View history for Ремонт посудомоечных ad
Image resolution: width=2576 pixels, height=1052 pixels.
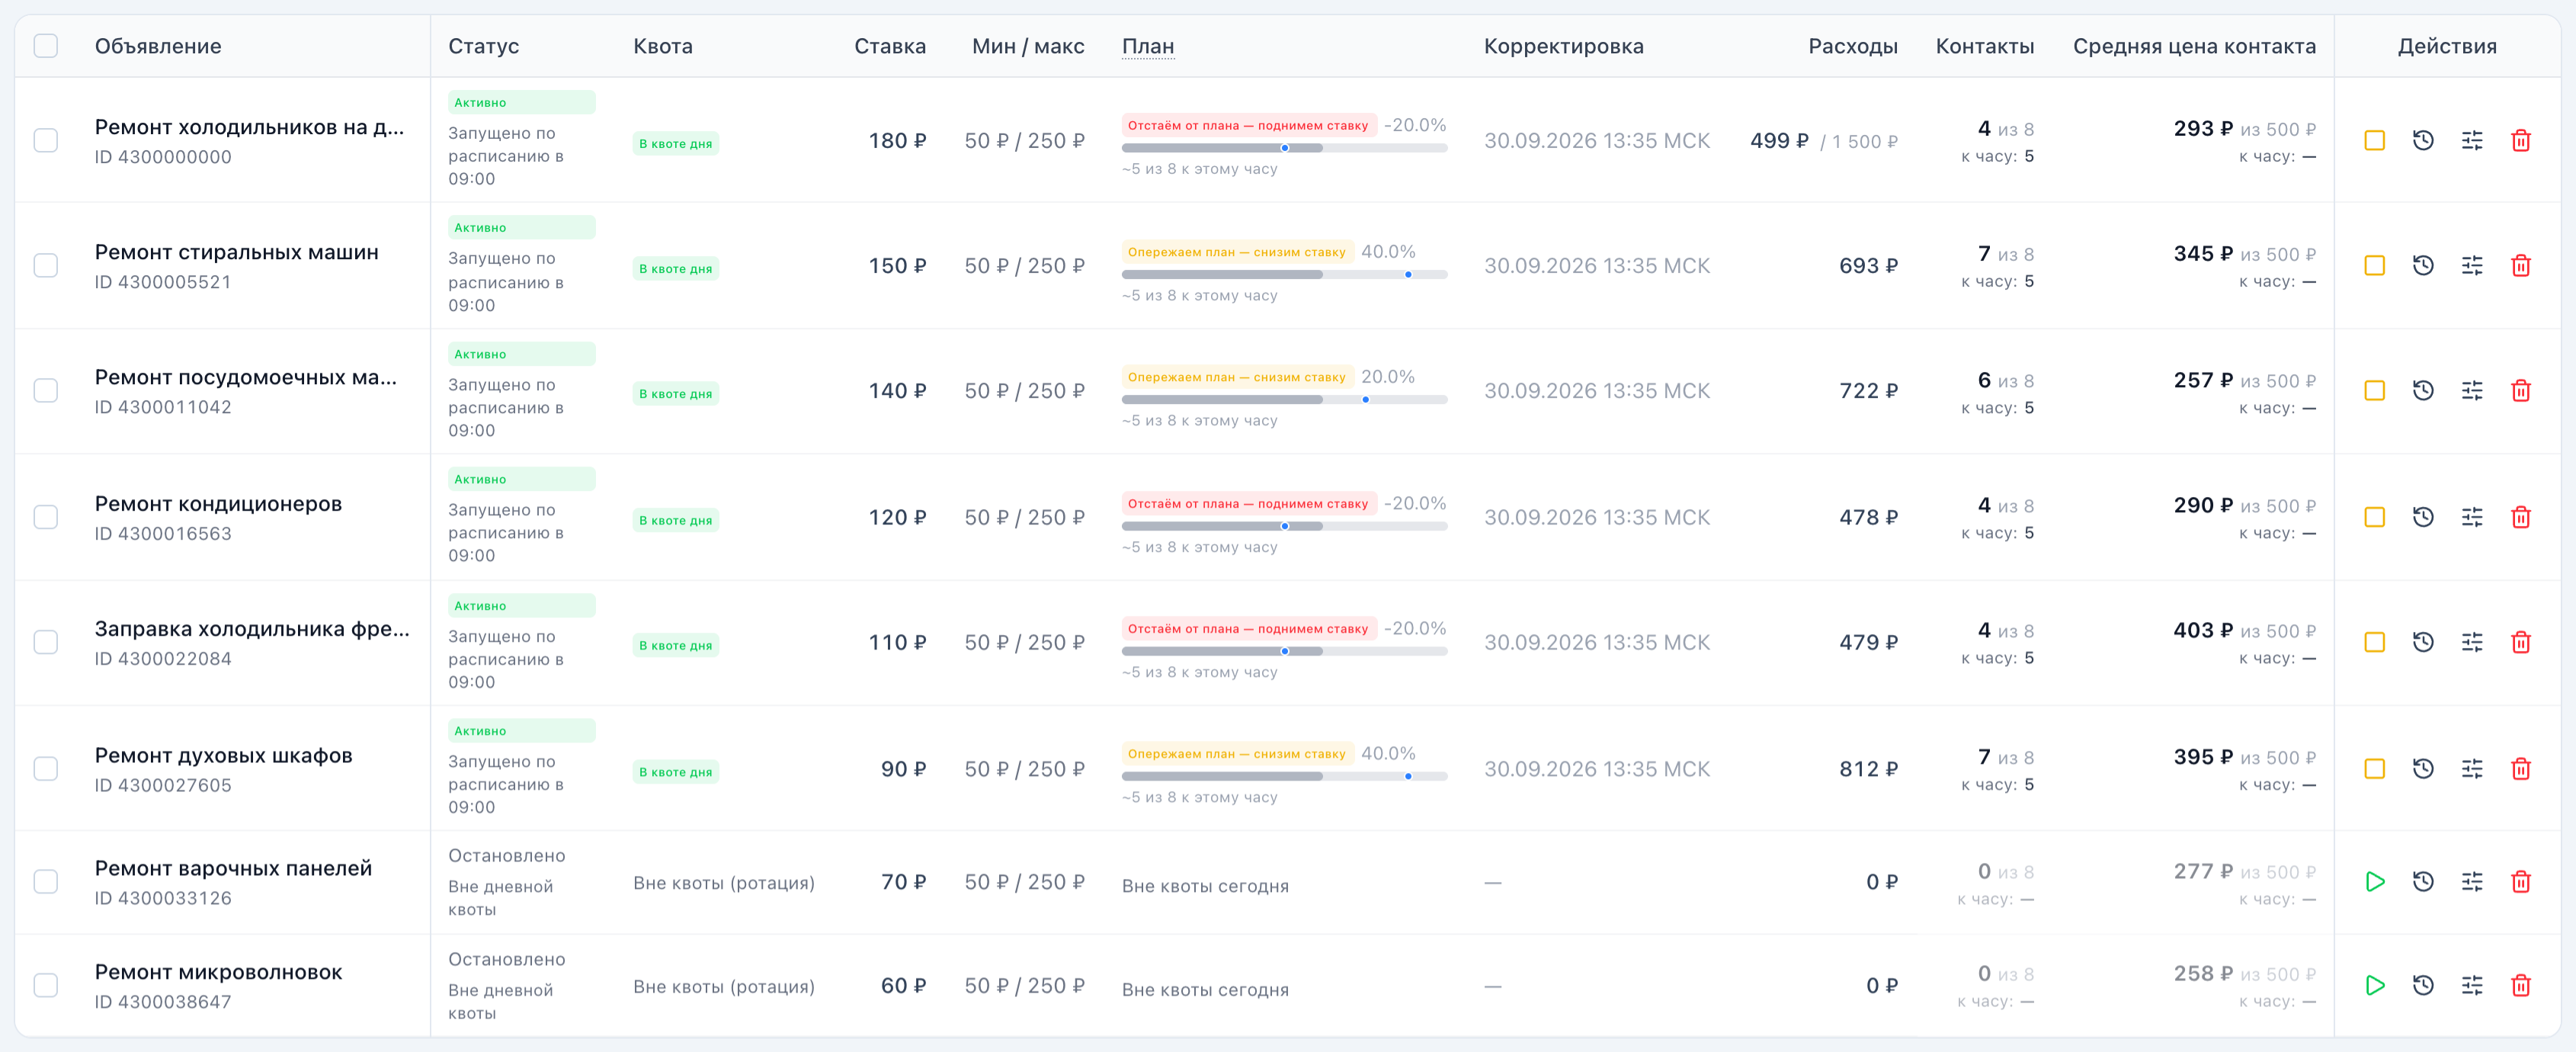pos(2422,391)
